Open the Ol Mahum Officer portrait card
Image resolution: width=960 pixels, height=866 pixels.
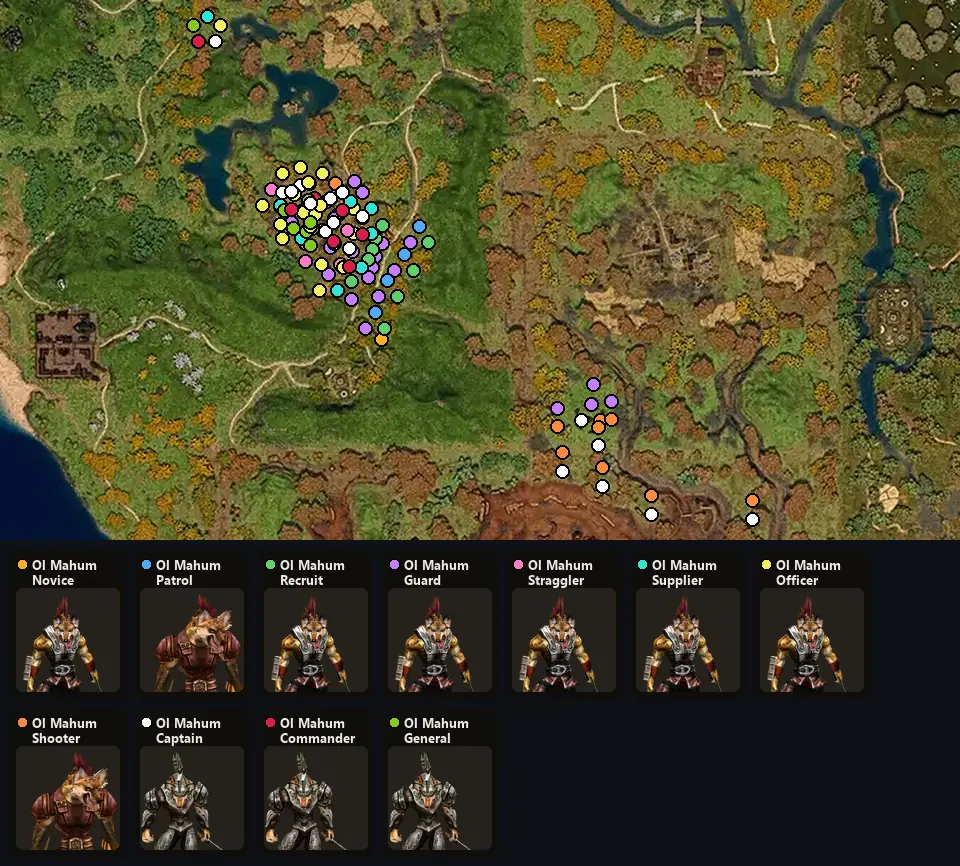coord(812,640)
